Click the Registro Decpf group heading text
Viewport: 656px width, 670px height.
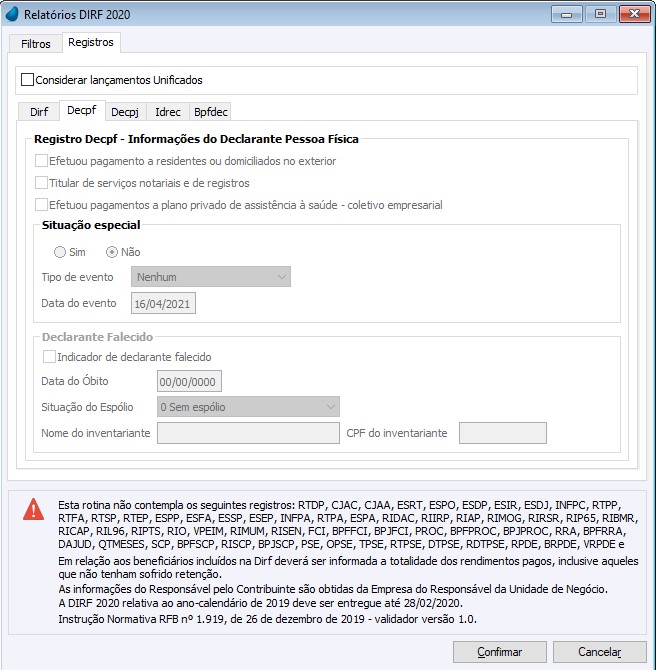pyautogui.click(x=196, y=139)
